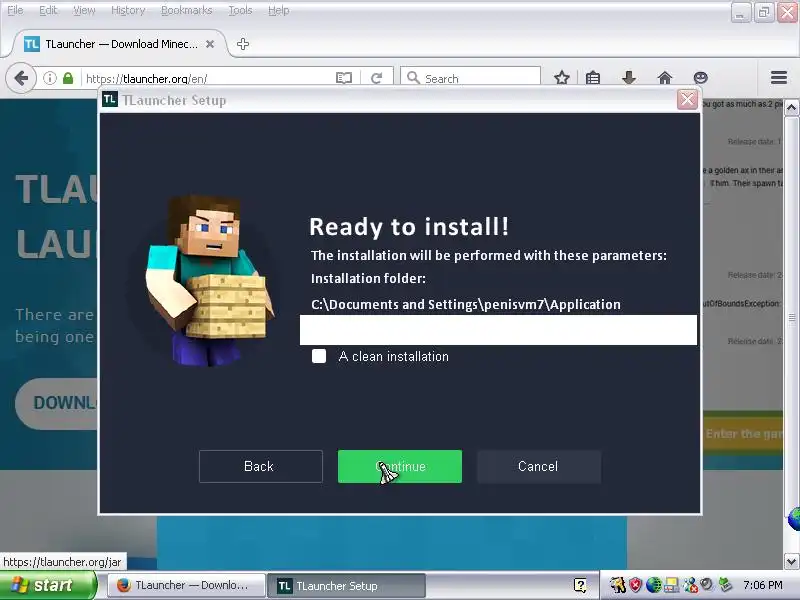This screenshot has width=800, height=600.
Task: Click the page scrollbar down arrow
Action: 791,562
